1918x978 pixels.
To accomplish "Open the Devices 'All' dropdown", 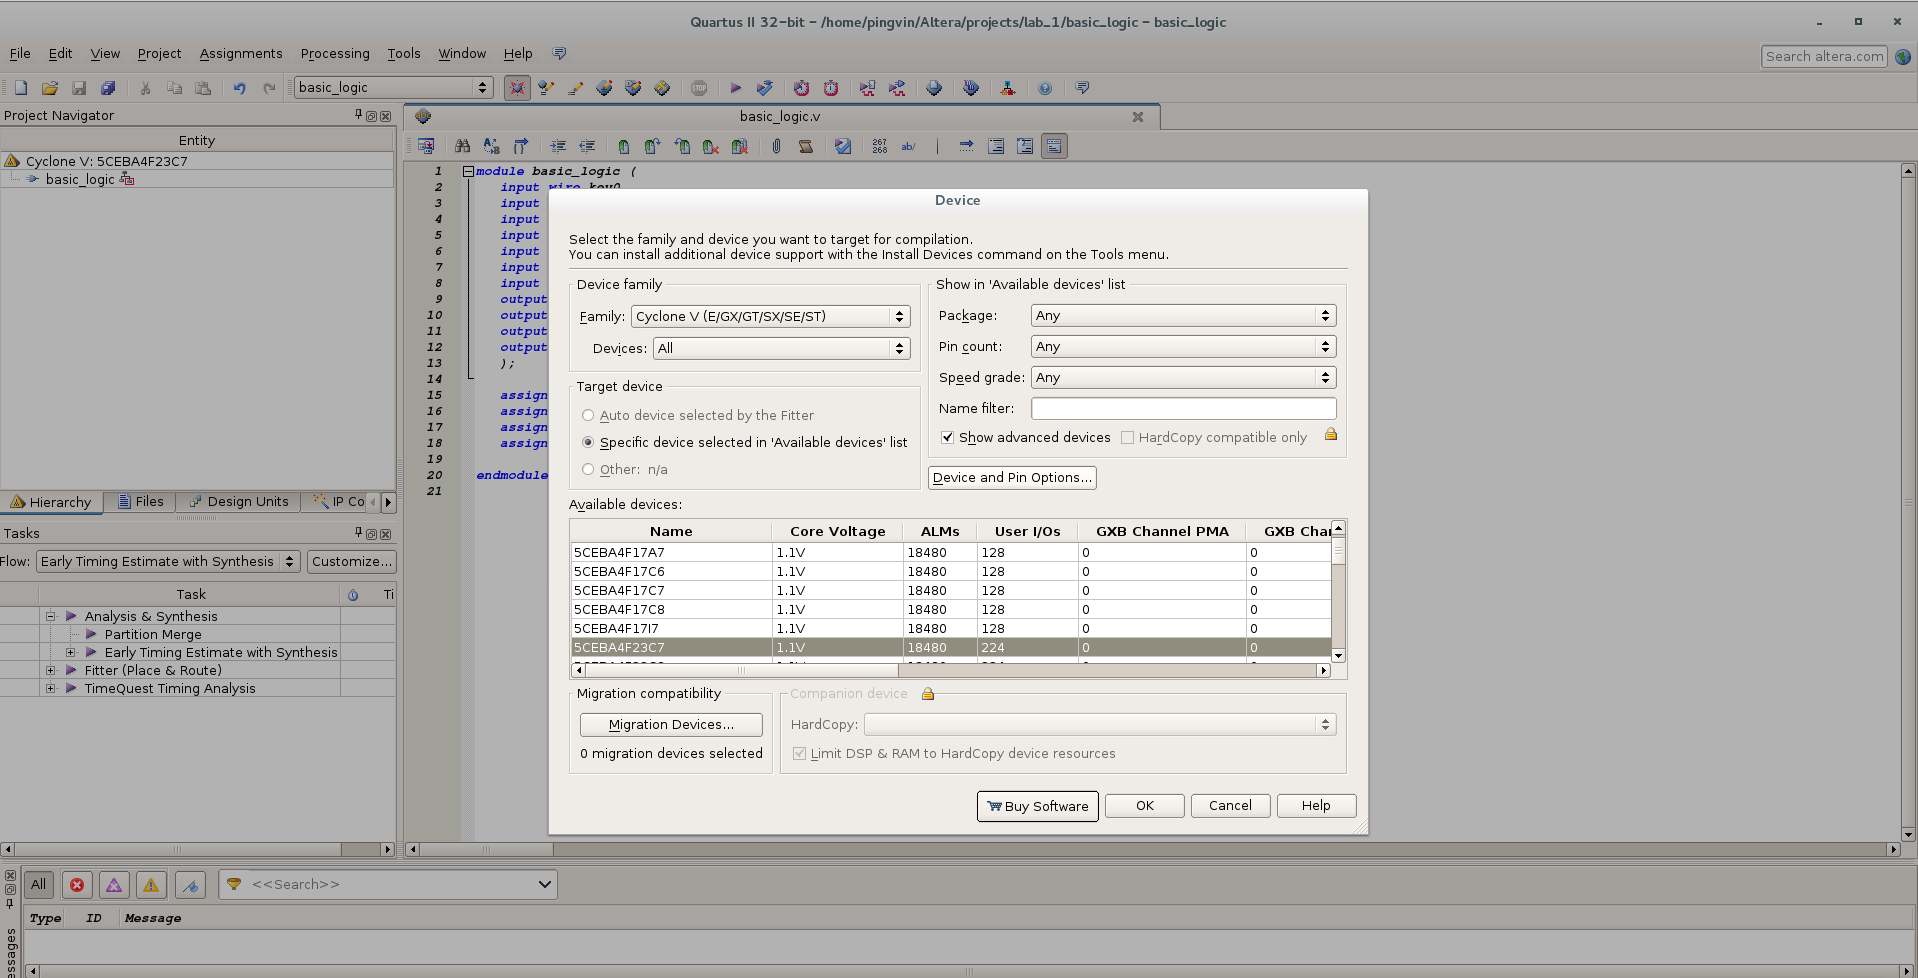I will pyautogui.click(x=781, y=348).
